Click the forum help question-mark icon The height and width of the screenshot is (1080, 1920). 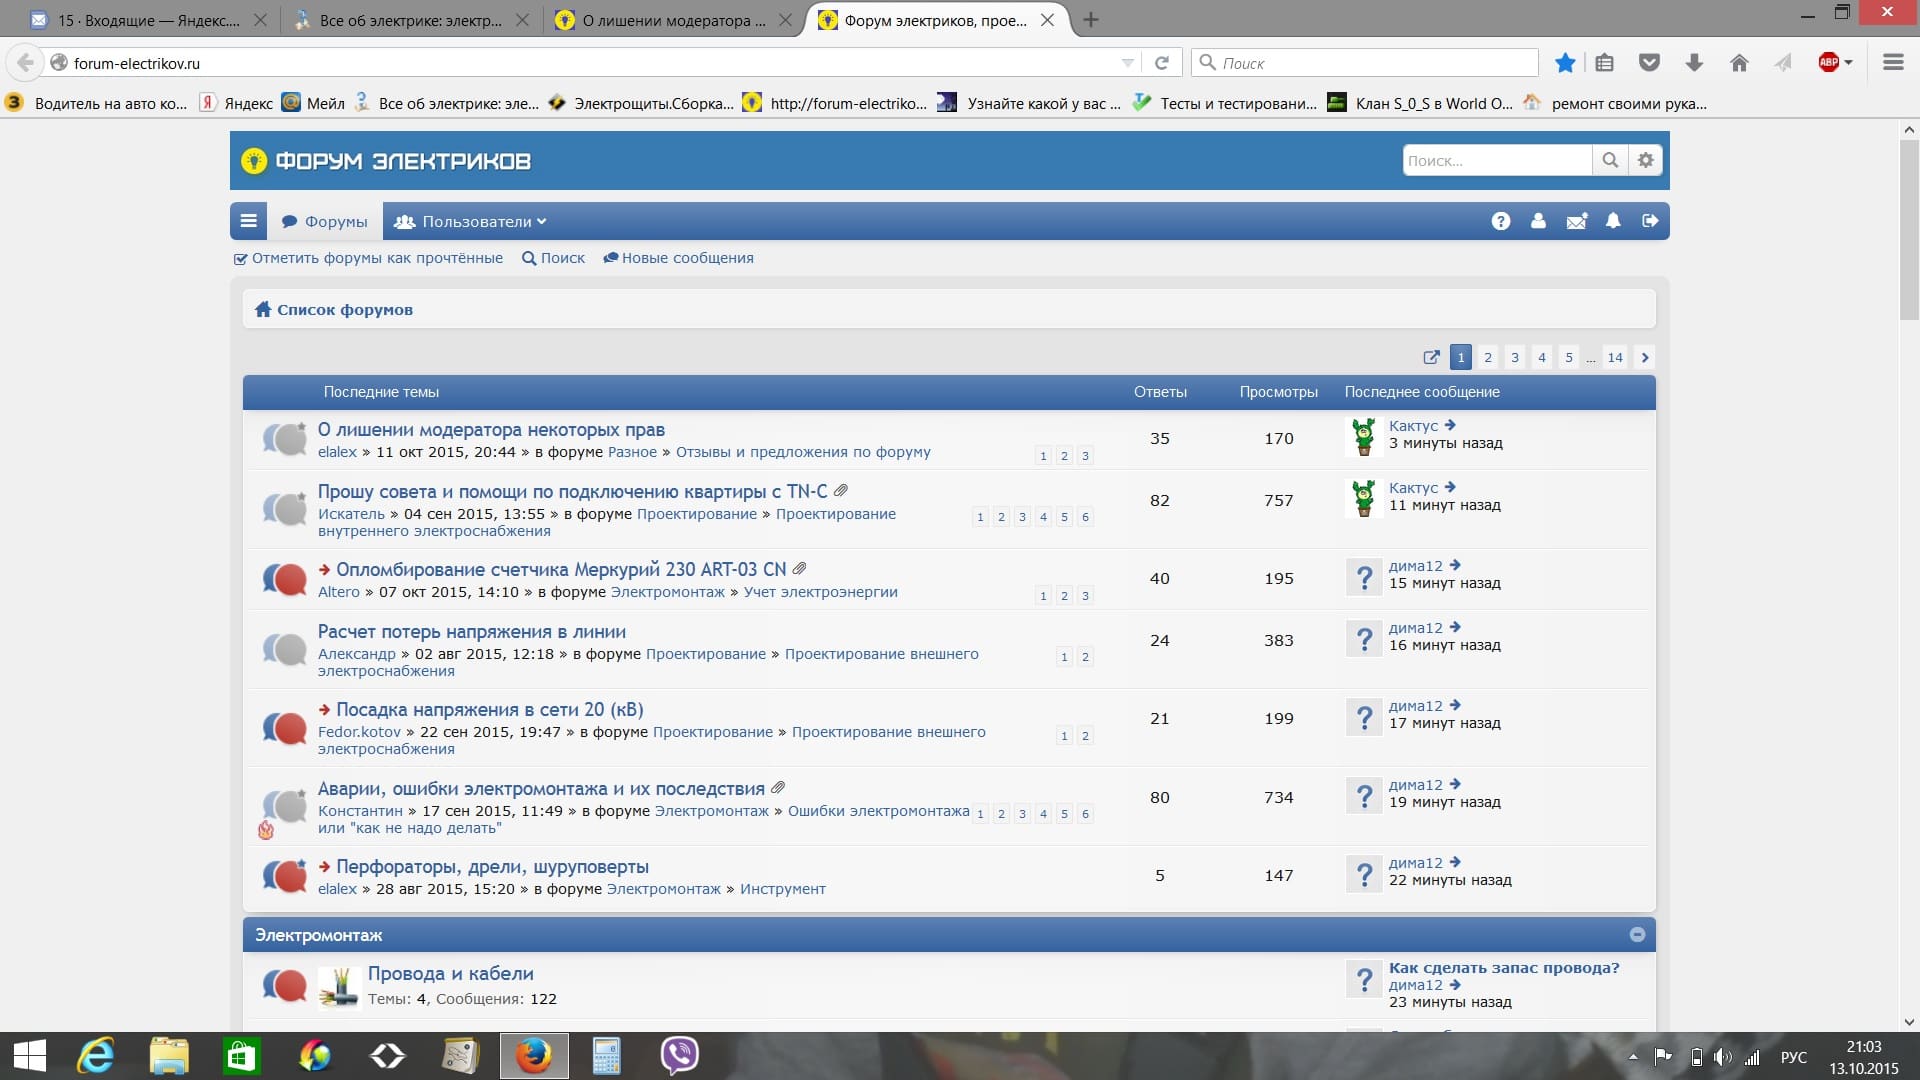[x=1500, y=221]
